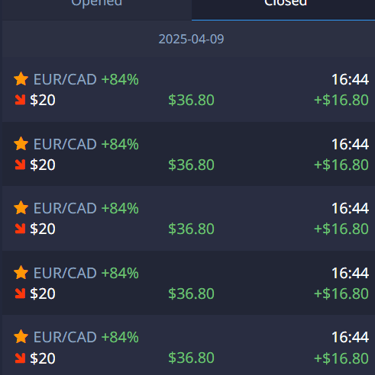Viewport: 375px width, 375px height.
Task: Select the Closed trades tab
Action: pyautogui.click(x=285, y=7)
